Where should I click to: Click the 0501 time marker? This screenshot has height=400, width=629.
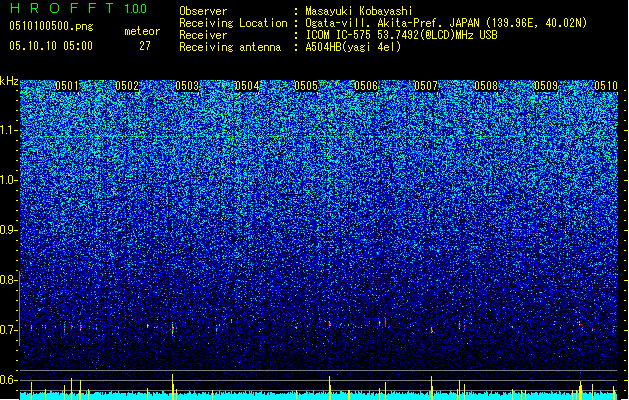coord(67,86)
